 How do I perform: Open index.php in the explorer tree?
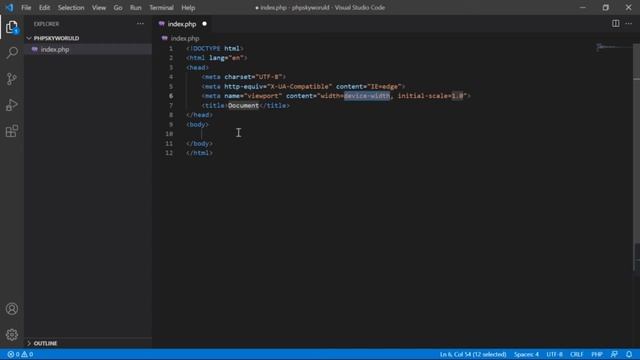(x=55, y=49)
